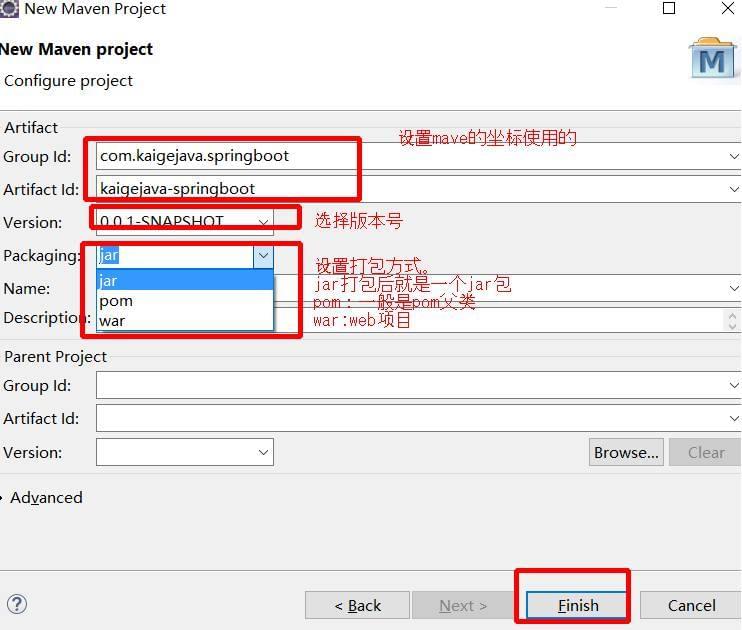Collapse the Packaging combo box arrow
Screen dimensions: 742x630
(x=263, y=256)
